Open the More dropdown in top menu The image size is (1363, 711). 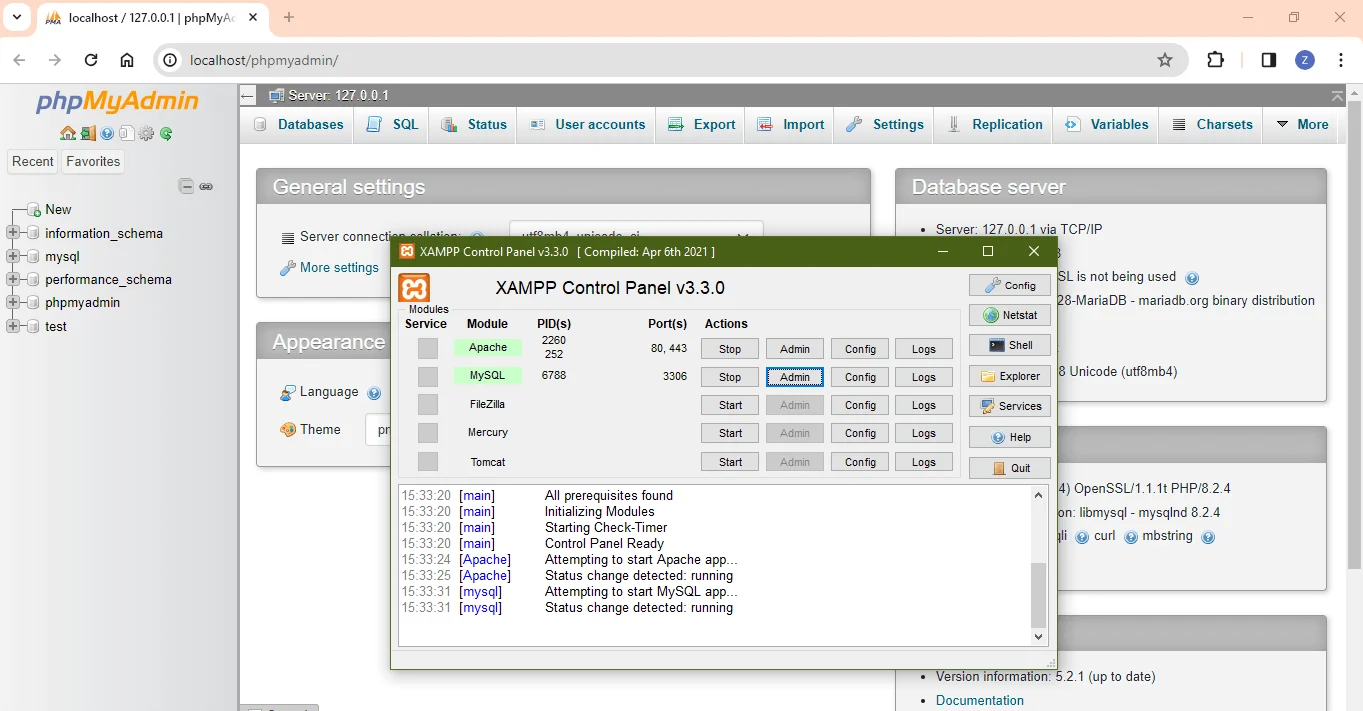pyautogui.click(x=1302, y=125)
